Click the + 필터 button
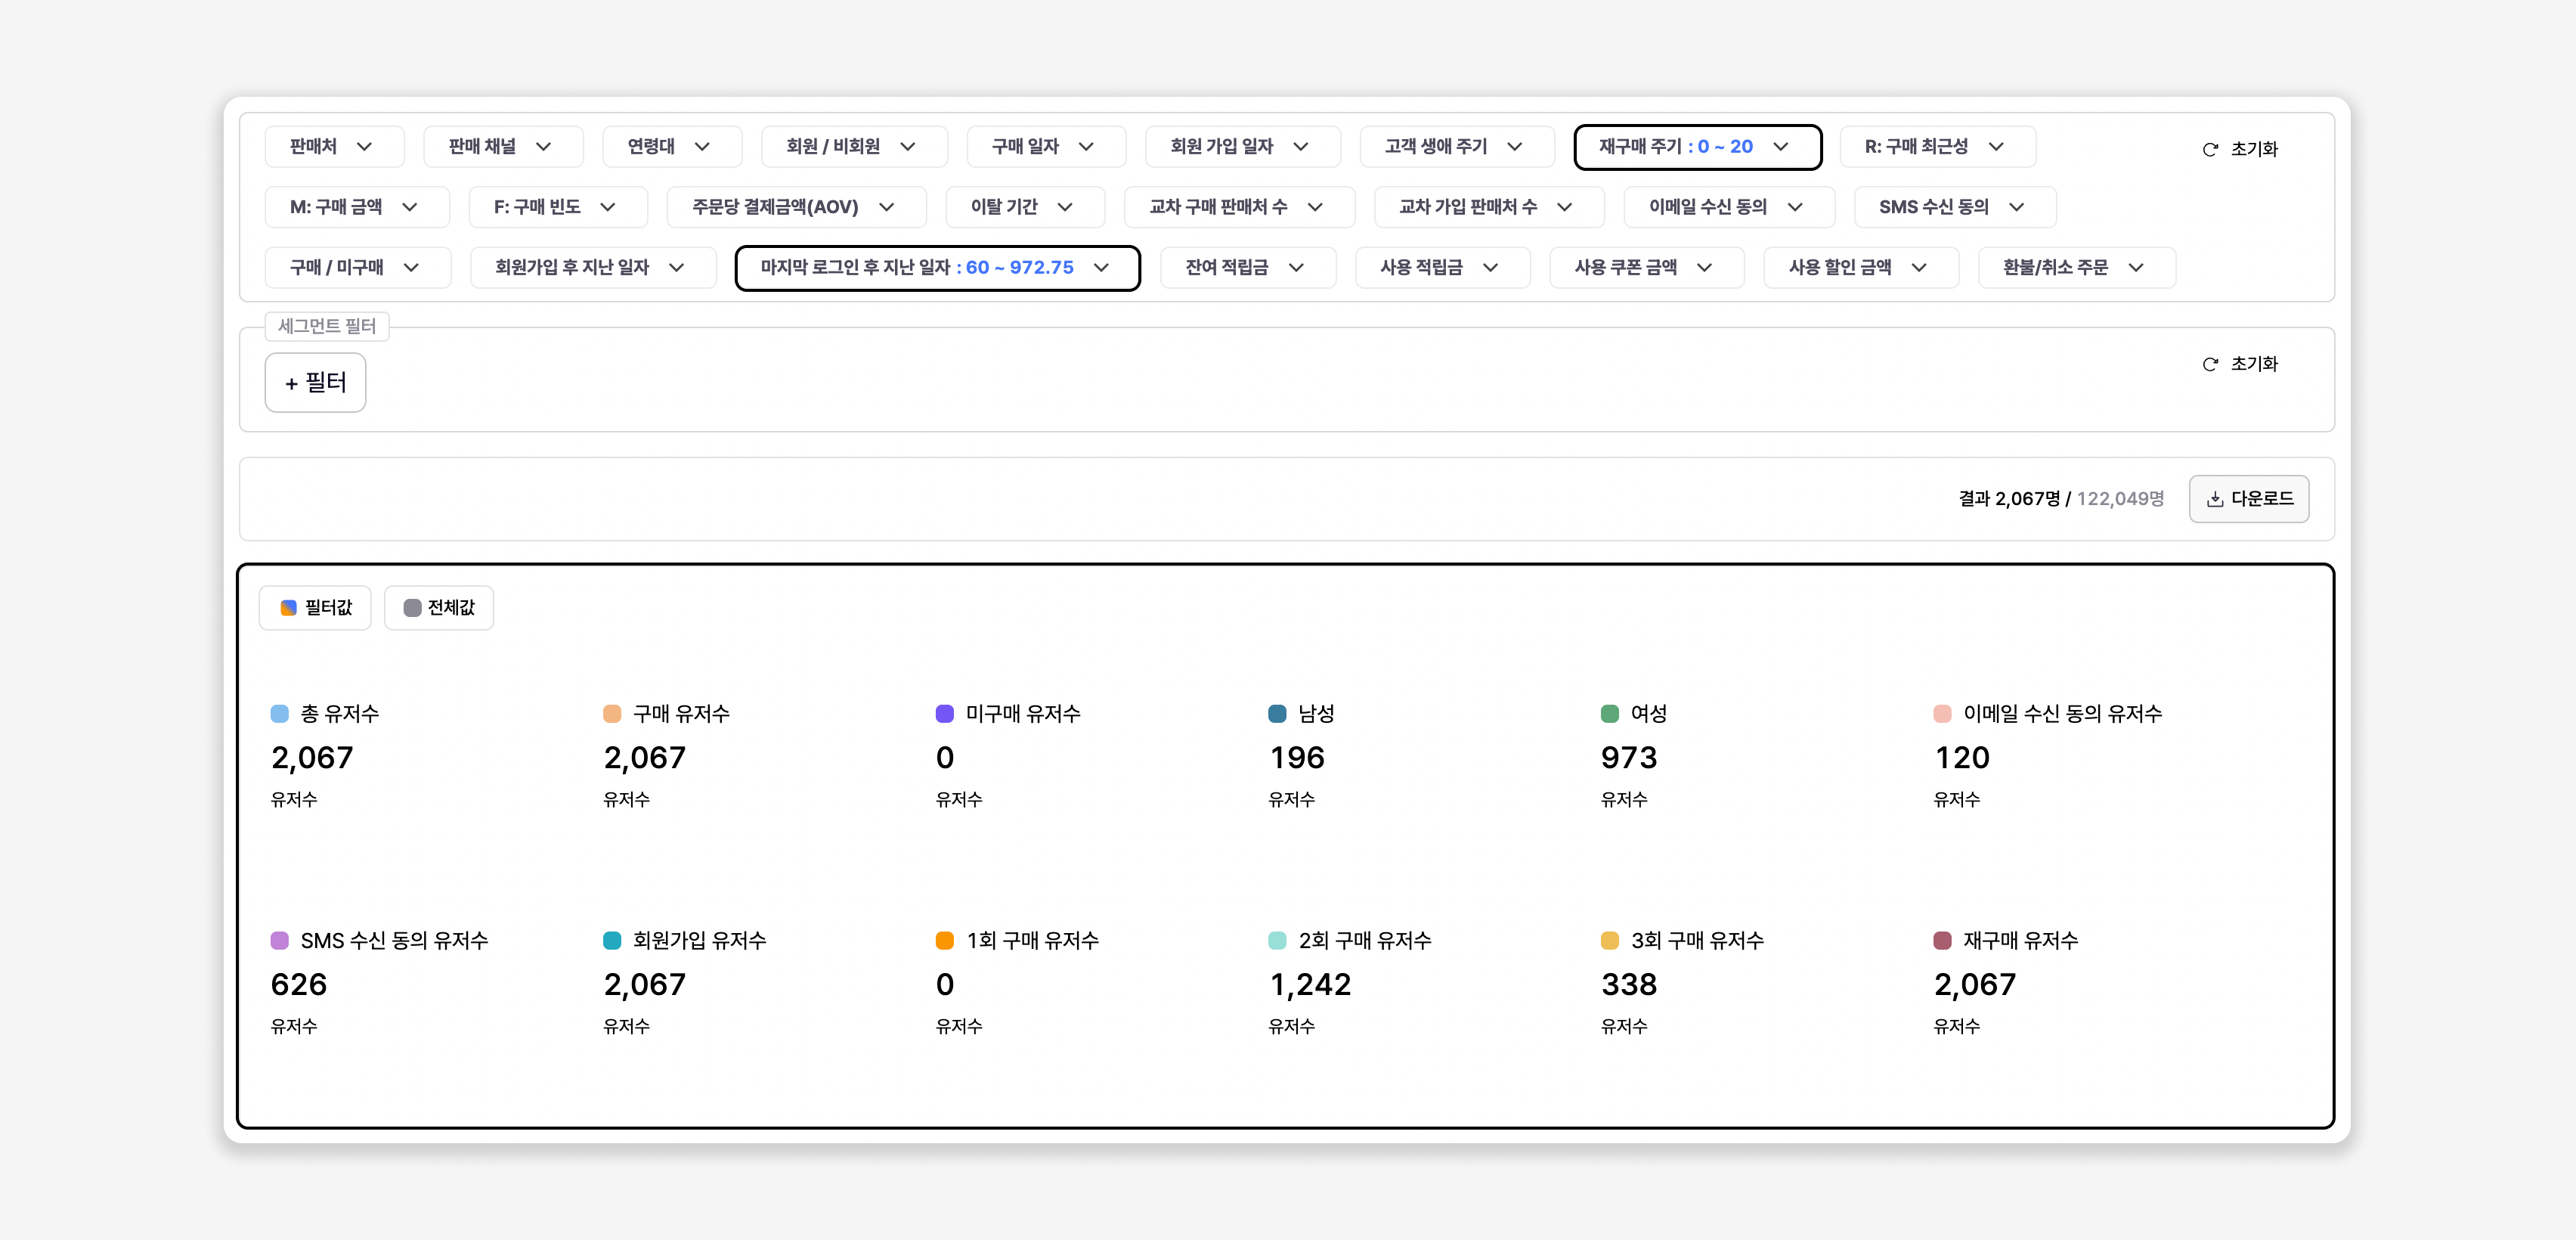 [x=315, y=382]
